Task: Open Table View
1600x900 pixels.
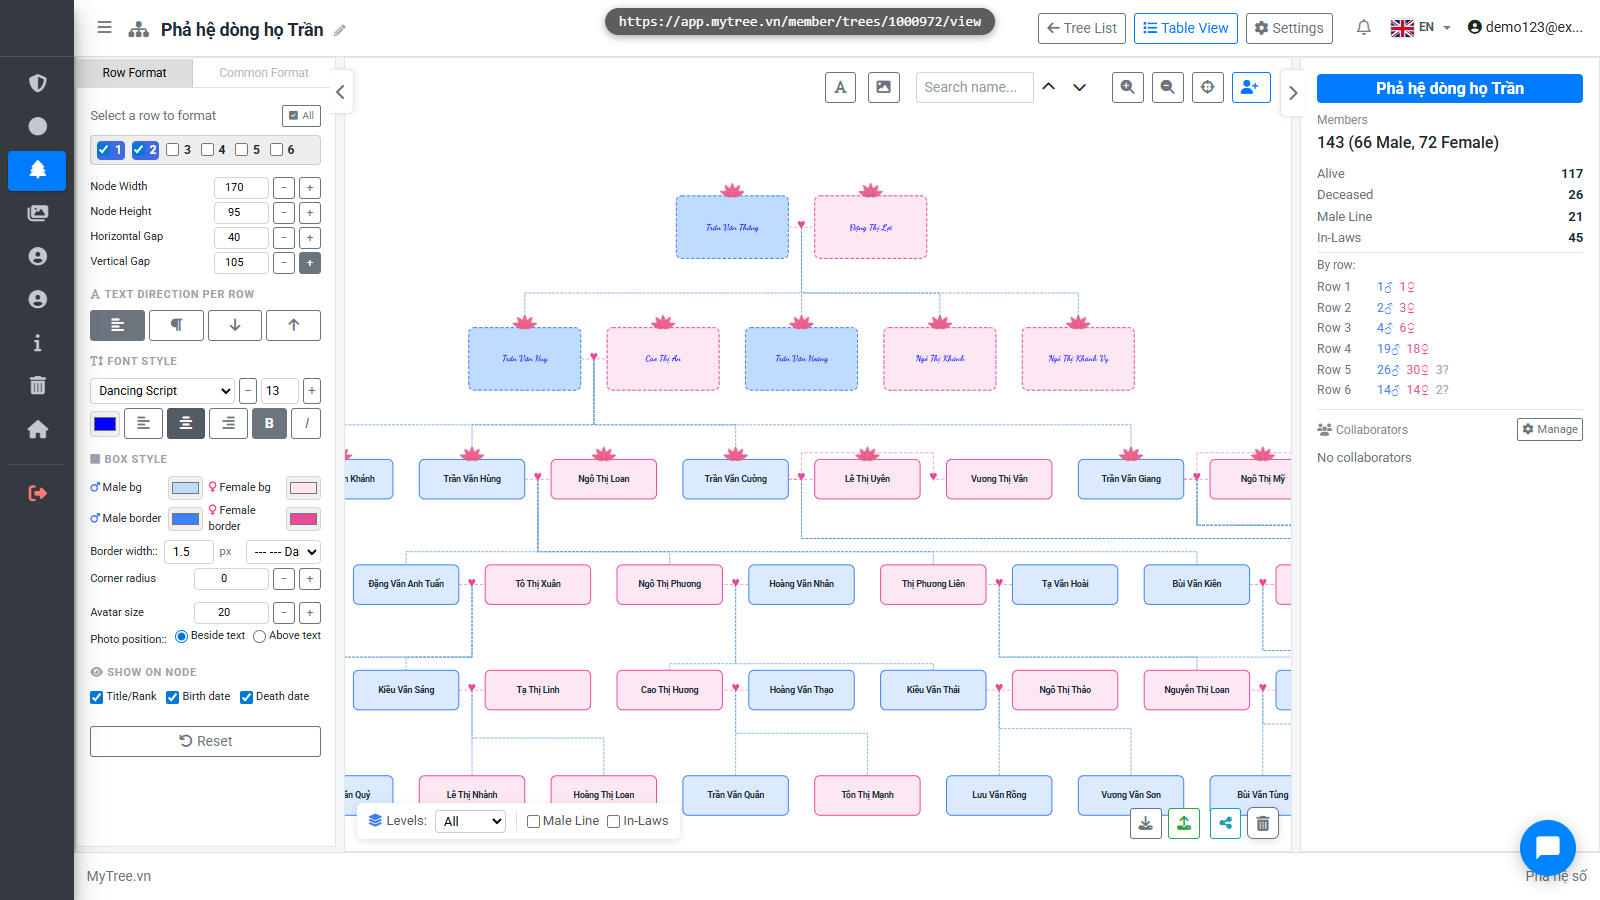Action: pos(1186,28)
